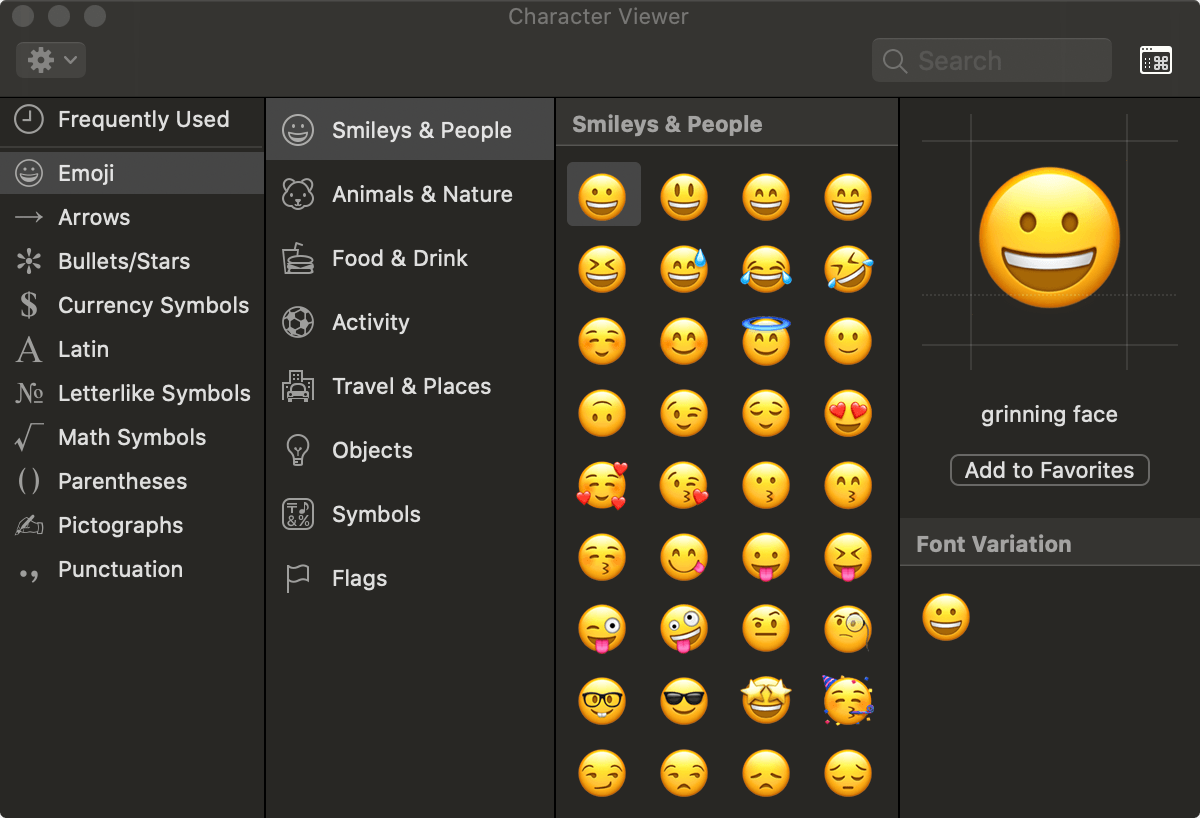
Task: Toggle the compact Character Viewer window icon
Action: 1155,61
